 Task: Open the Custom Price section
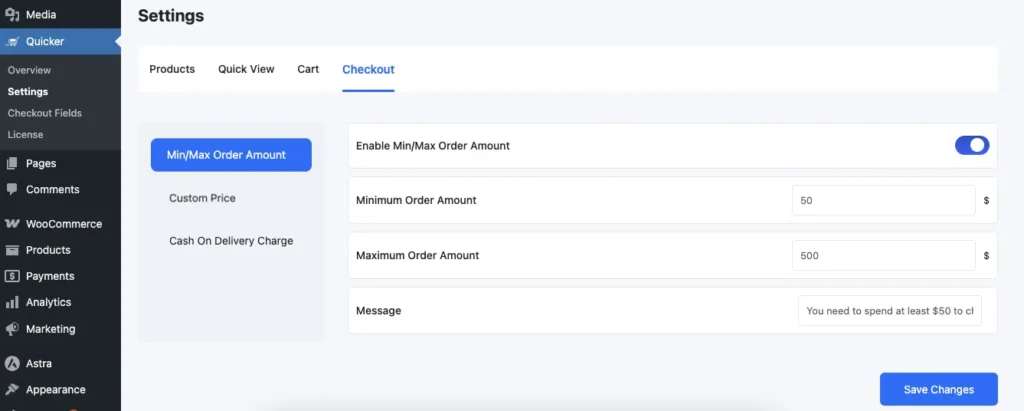[x=202, y=198]
